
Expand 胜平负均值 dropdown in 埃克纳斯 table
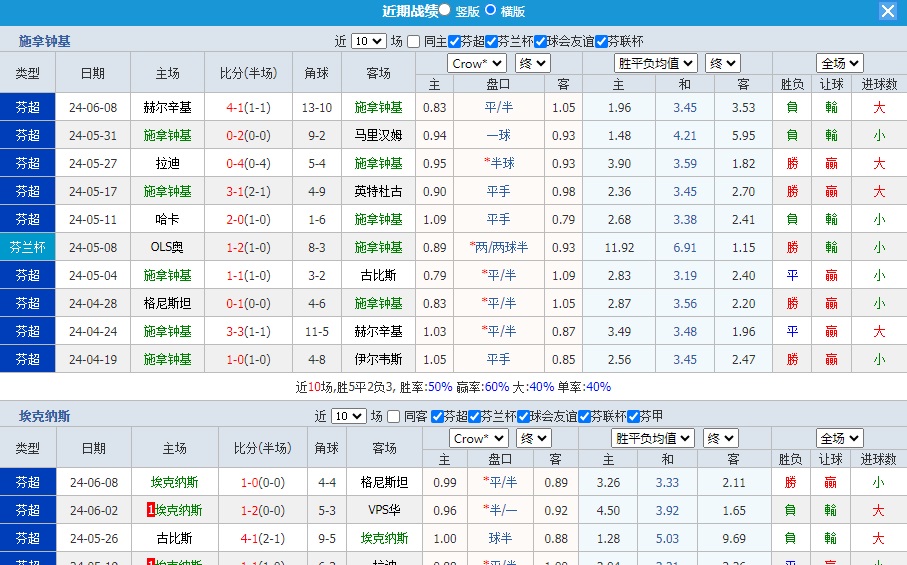(653, 438)
